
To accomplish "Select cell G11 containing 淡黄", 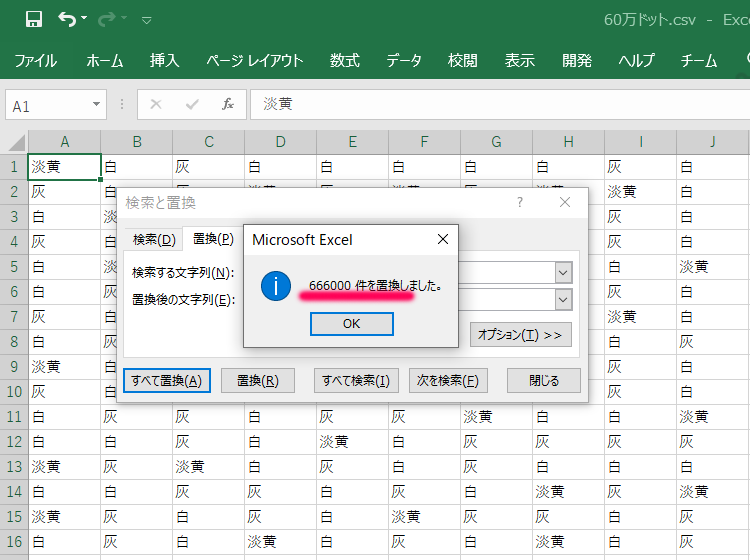I will coord(496,417).
